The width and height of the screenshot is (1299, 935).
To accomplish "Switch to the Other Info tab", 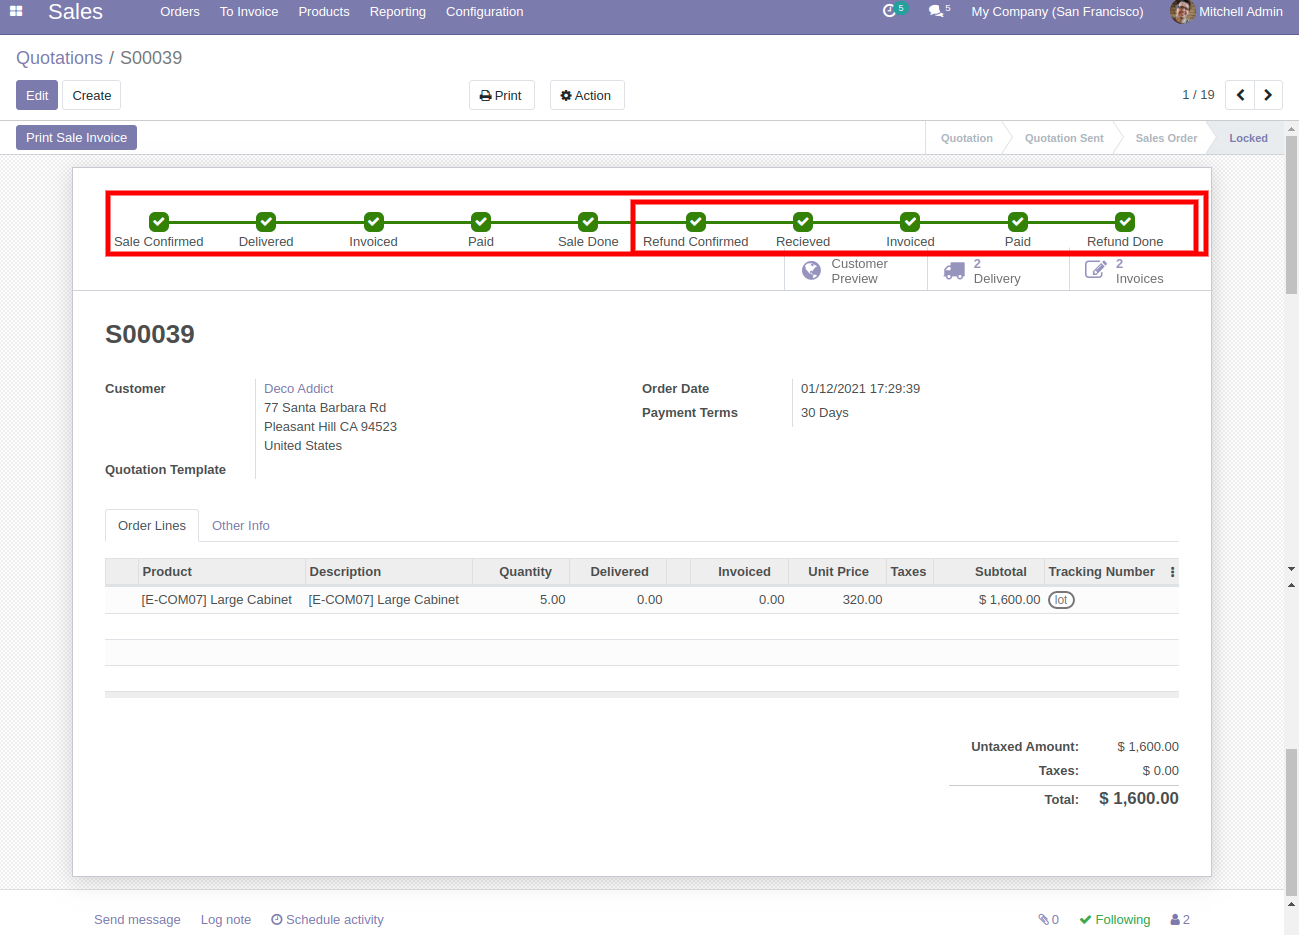I will (x=240, y=525).
